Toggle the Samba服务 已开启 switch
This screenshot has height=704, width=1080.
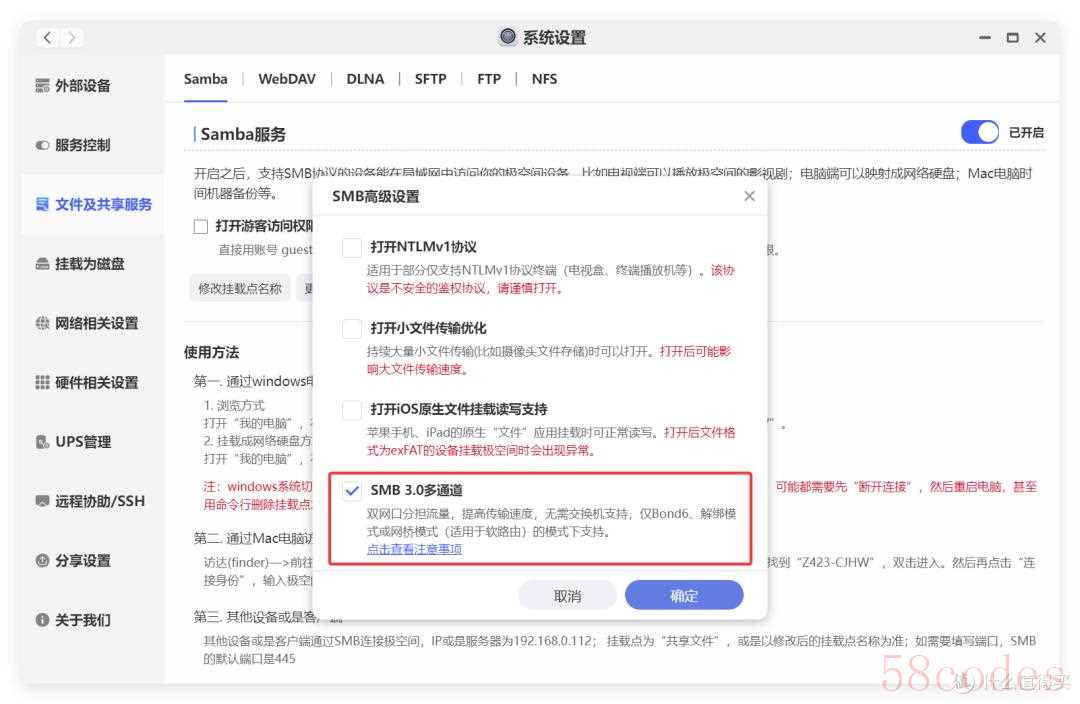pyautogui.click(x=979, y=132)
